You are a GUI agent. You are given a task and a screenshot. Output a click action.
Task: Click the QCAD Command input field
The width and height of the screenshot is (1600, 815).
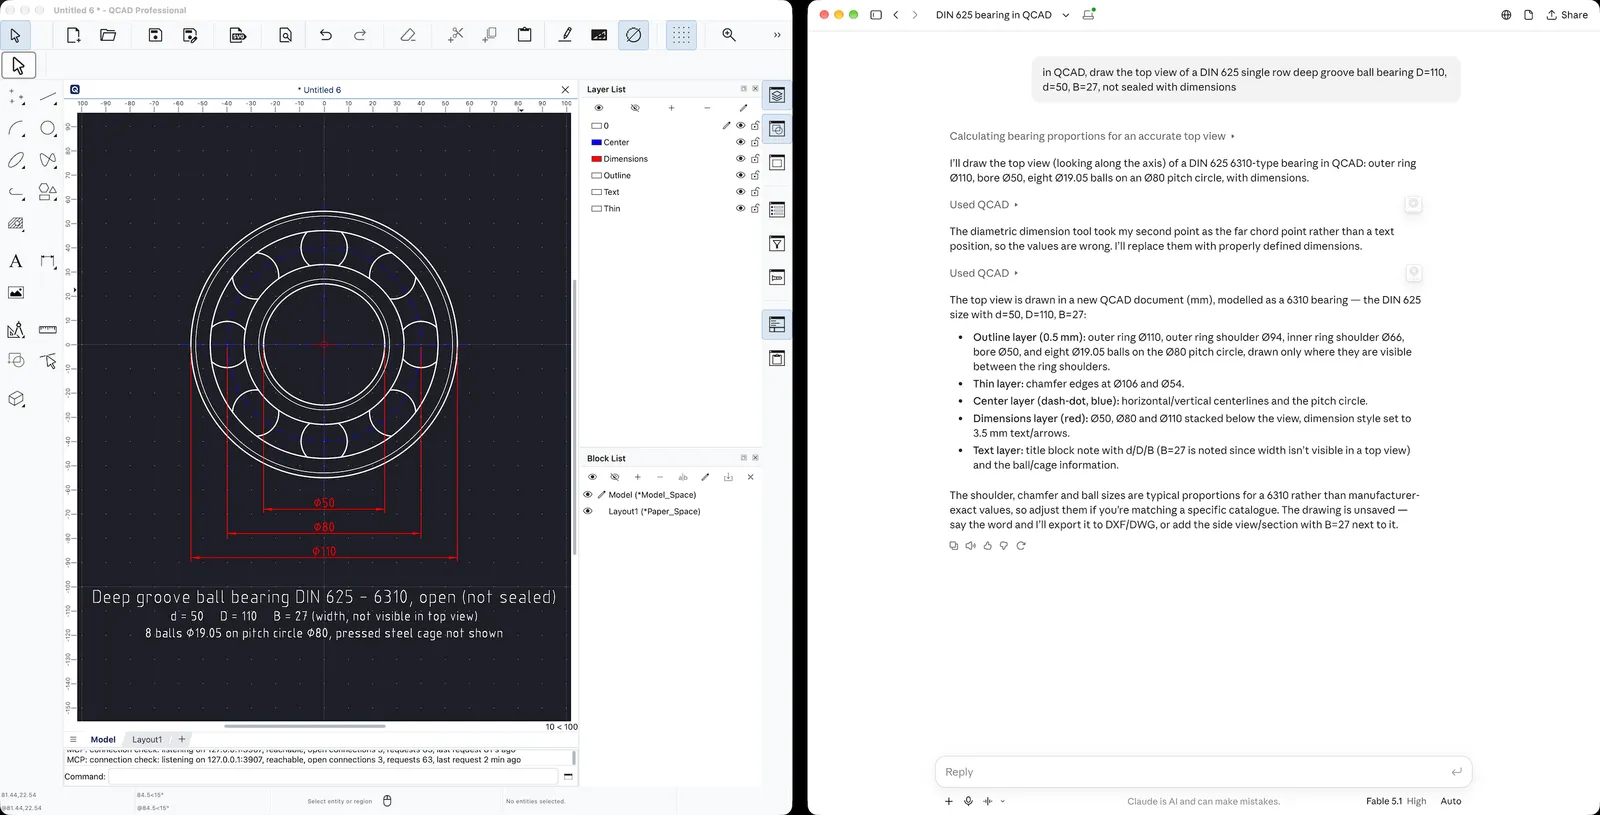pyautogui.click(x=333, y=776)
